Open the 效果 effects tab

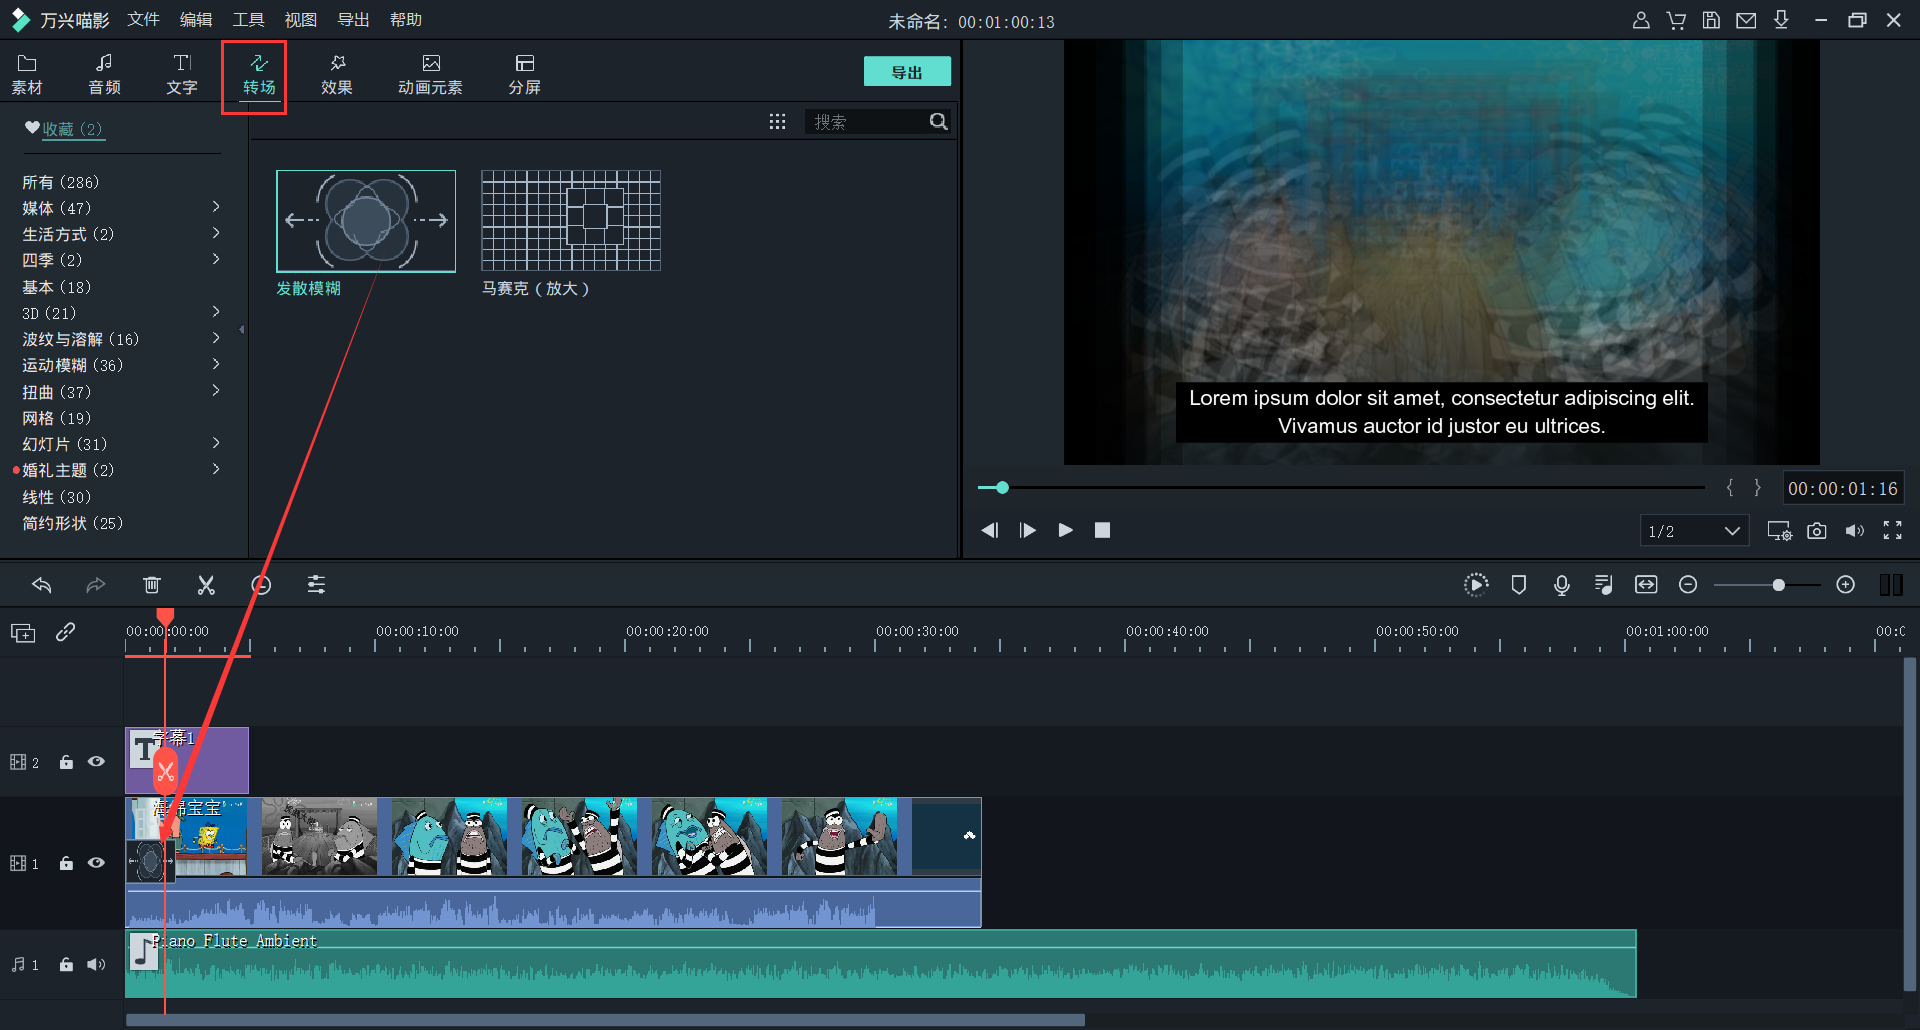pyautogui.click(x=336, y=74)
